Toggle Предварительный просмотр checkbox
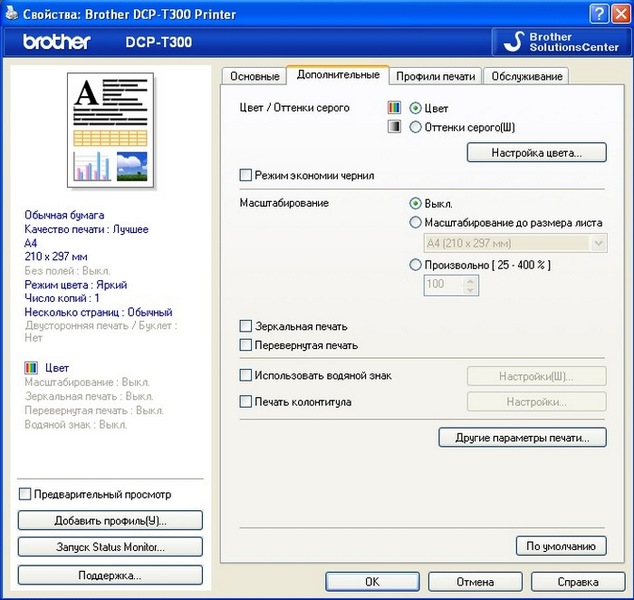The width and height of the screenshot is (634, 600). (x=25, y=494)
